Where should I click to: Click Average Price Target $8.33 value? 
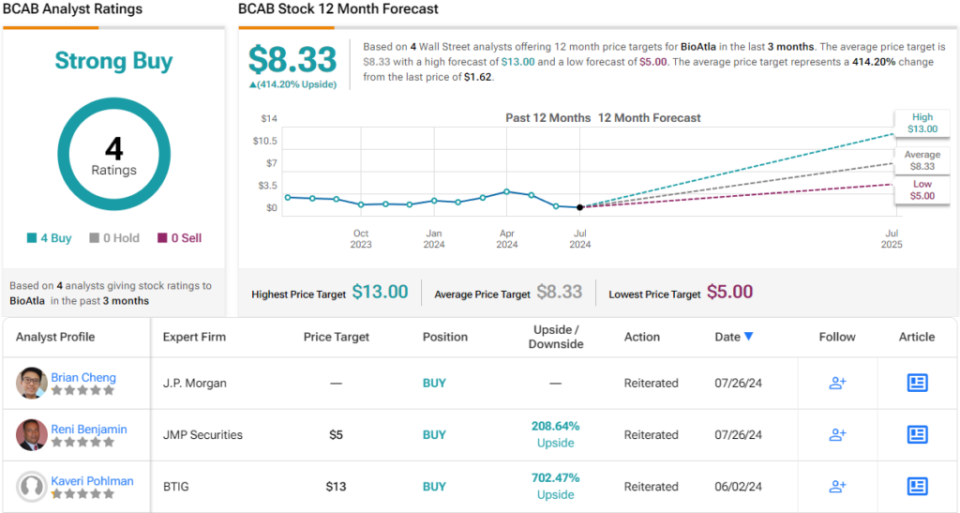[x=560, y=292]
